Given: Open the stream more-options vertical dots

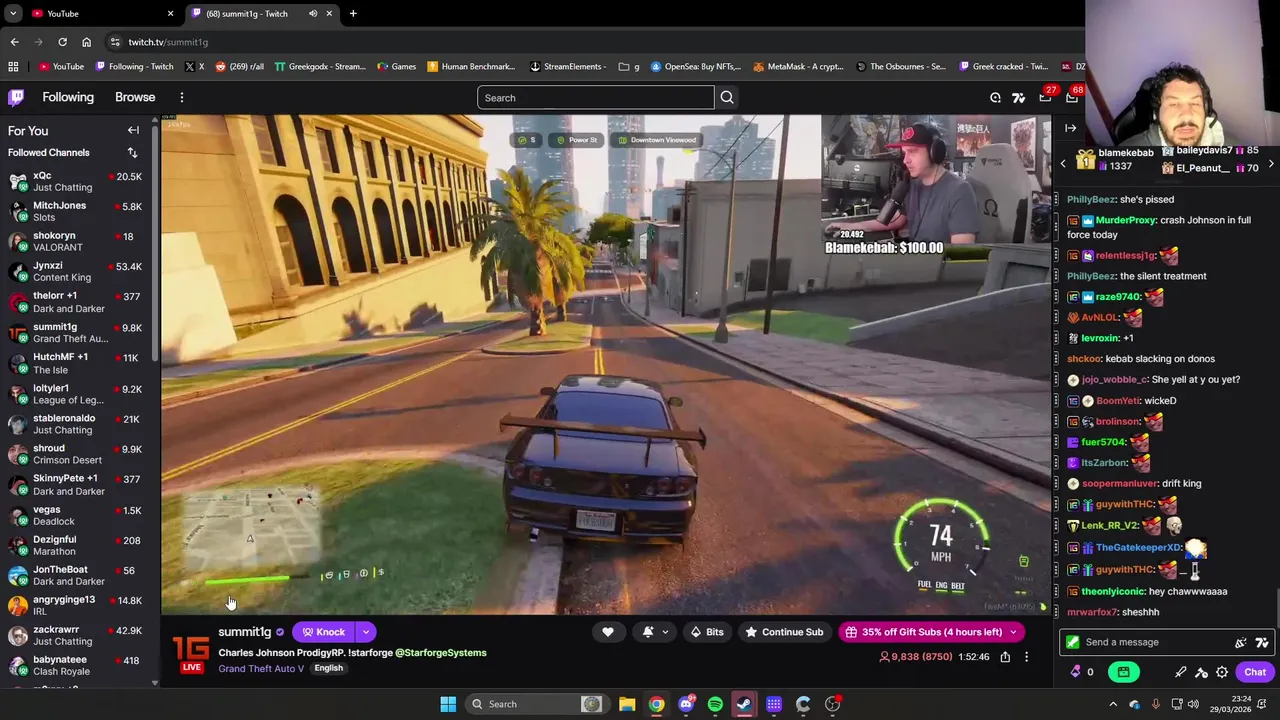Looking at the screenshot, I should pos(1026,657).
